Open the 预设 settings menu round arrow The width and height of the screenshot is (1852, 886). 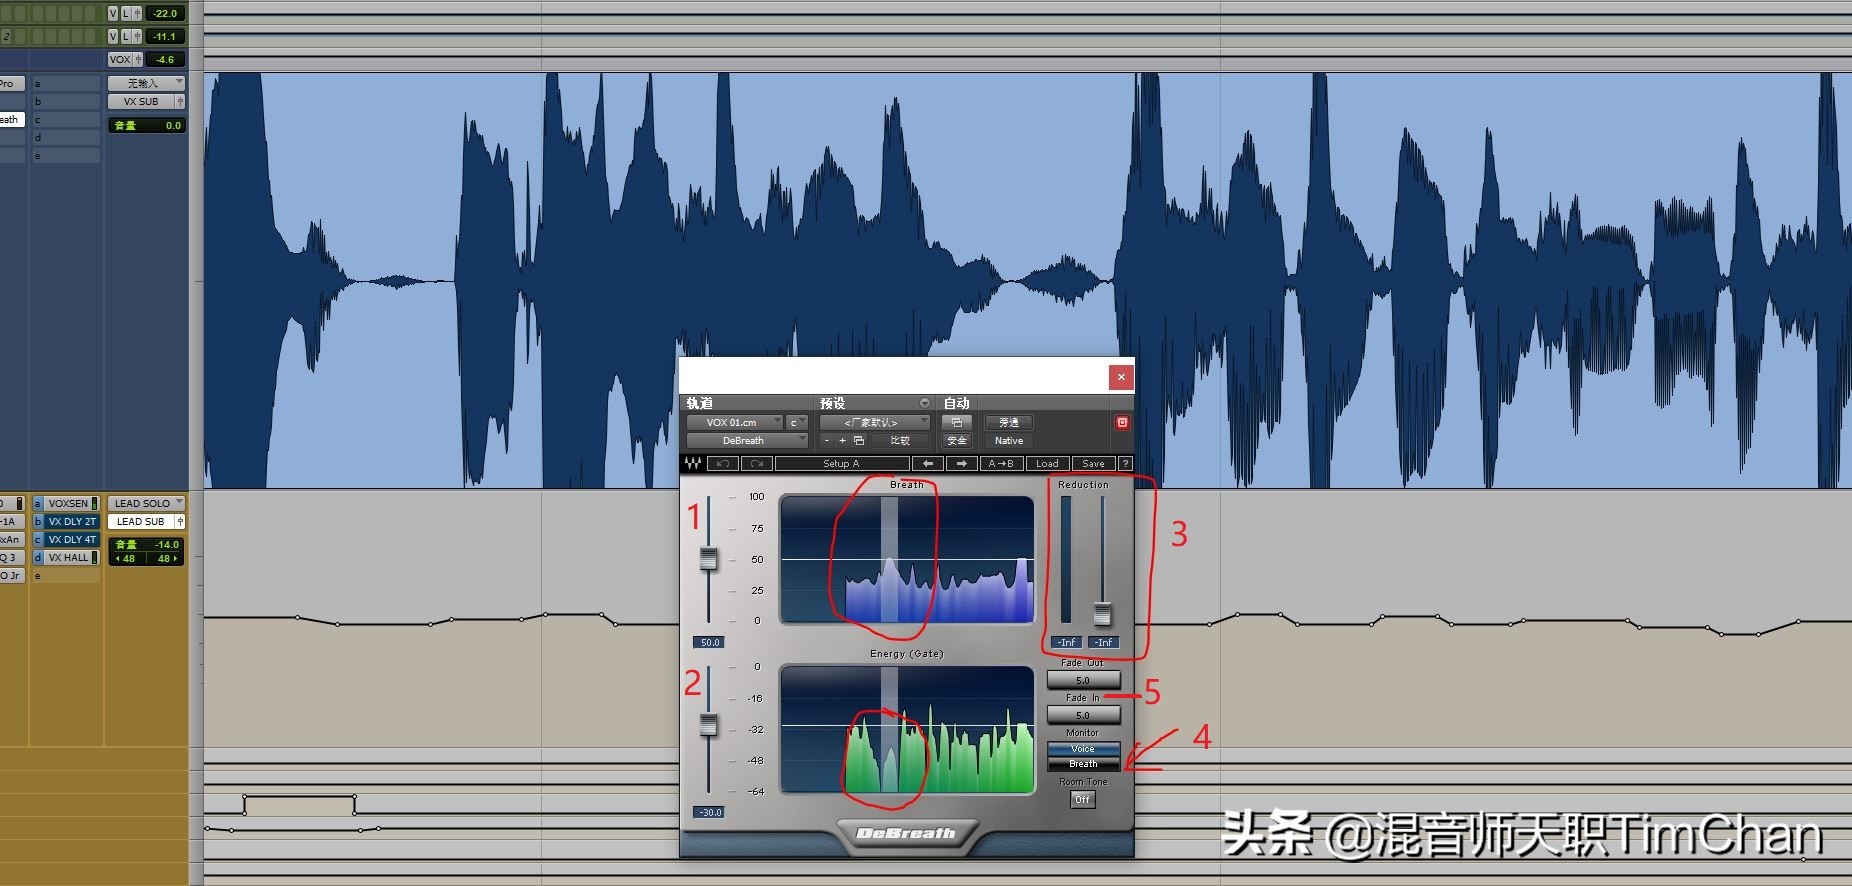click(925, 403)
